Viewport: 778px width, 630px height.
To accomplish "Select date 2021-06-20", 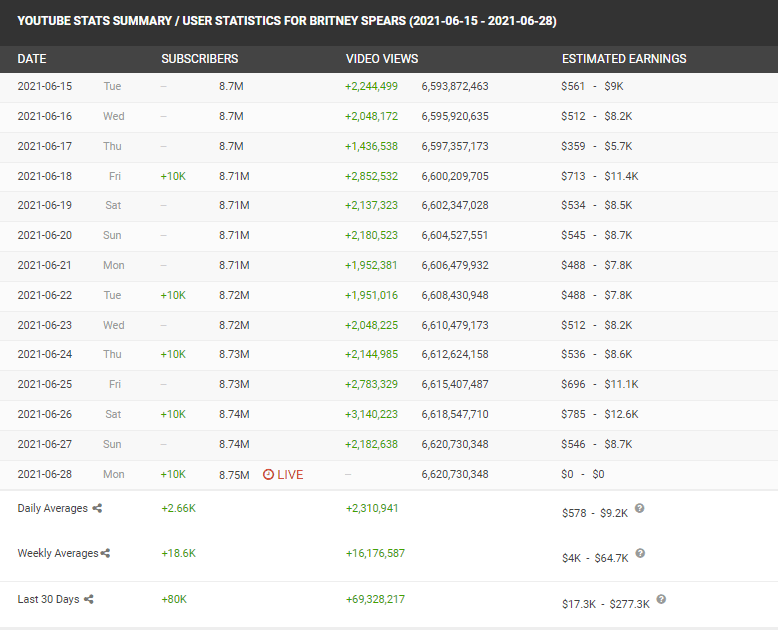I will pyautogui.click(x=45, y=235).
